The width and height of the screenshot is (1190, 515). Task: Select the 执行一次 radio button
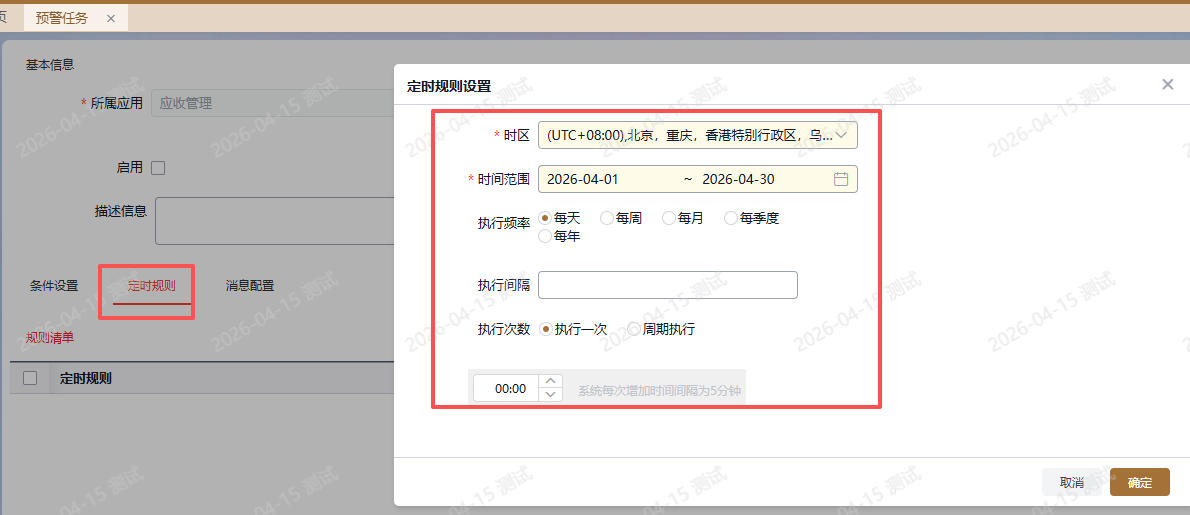546,329
